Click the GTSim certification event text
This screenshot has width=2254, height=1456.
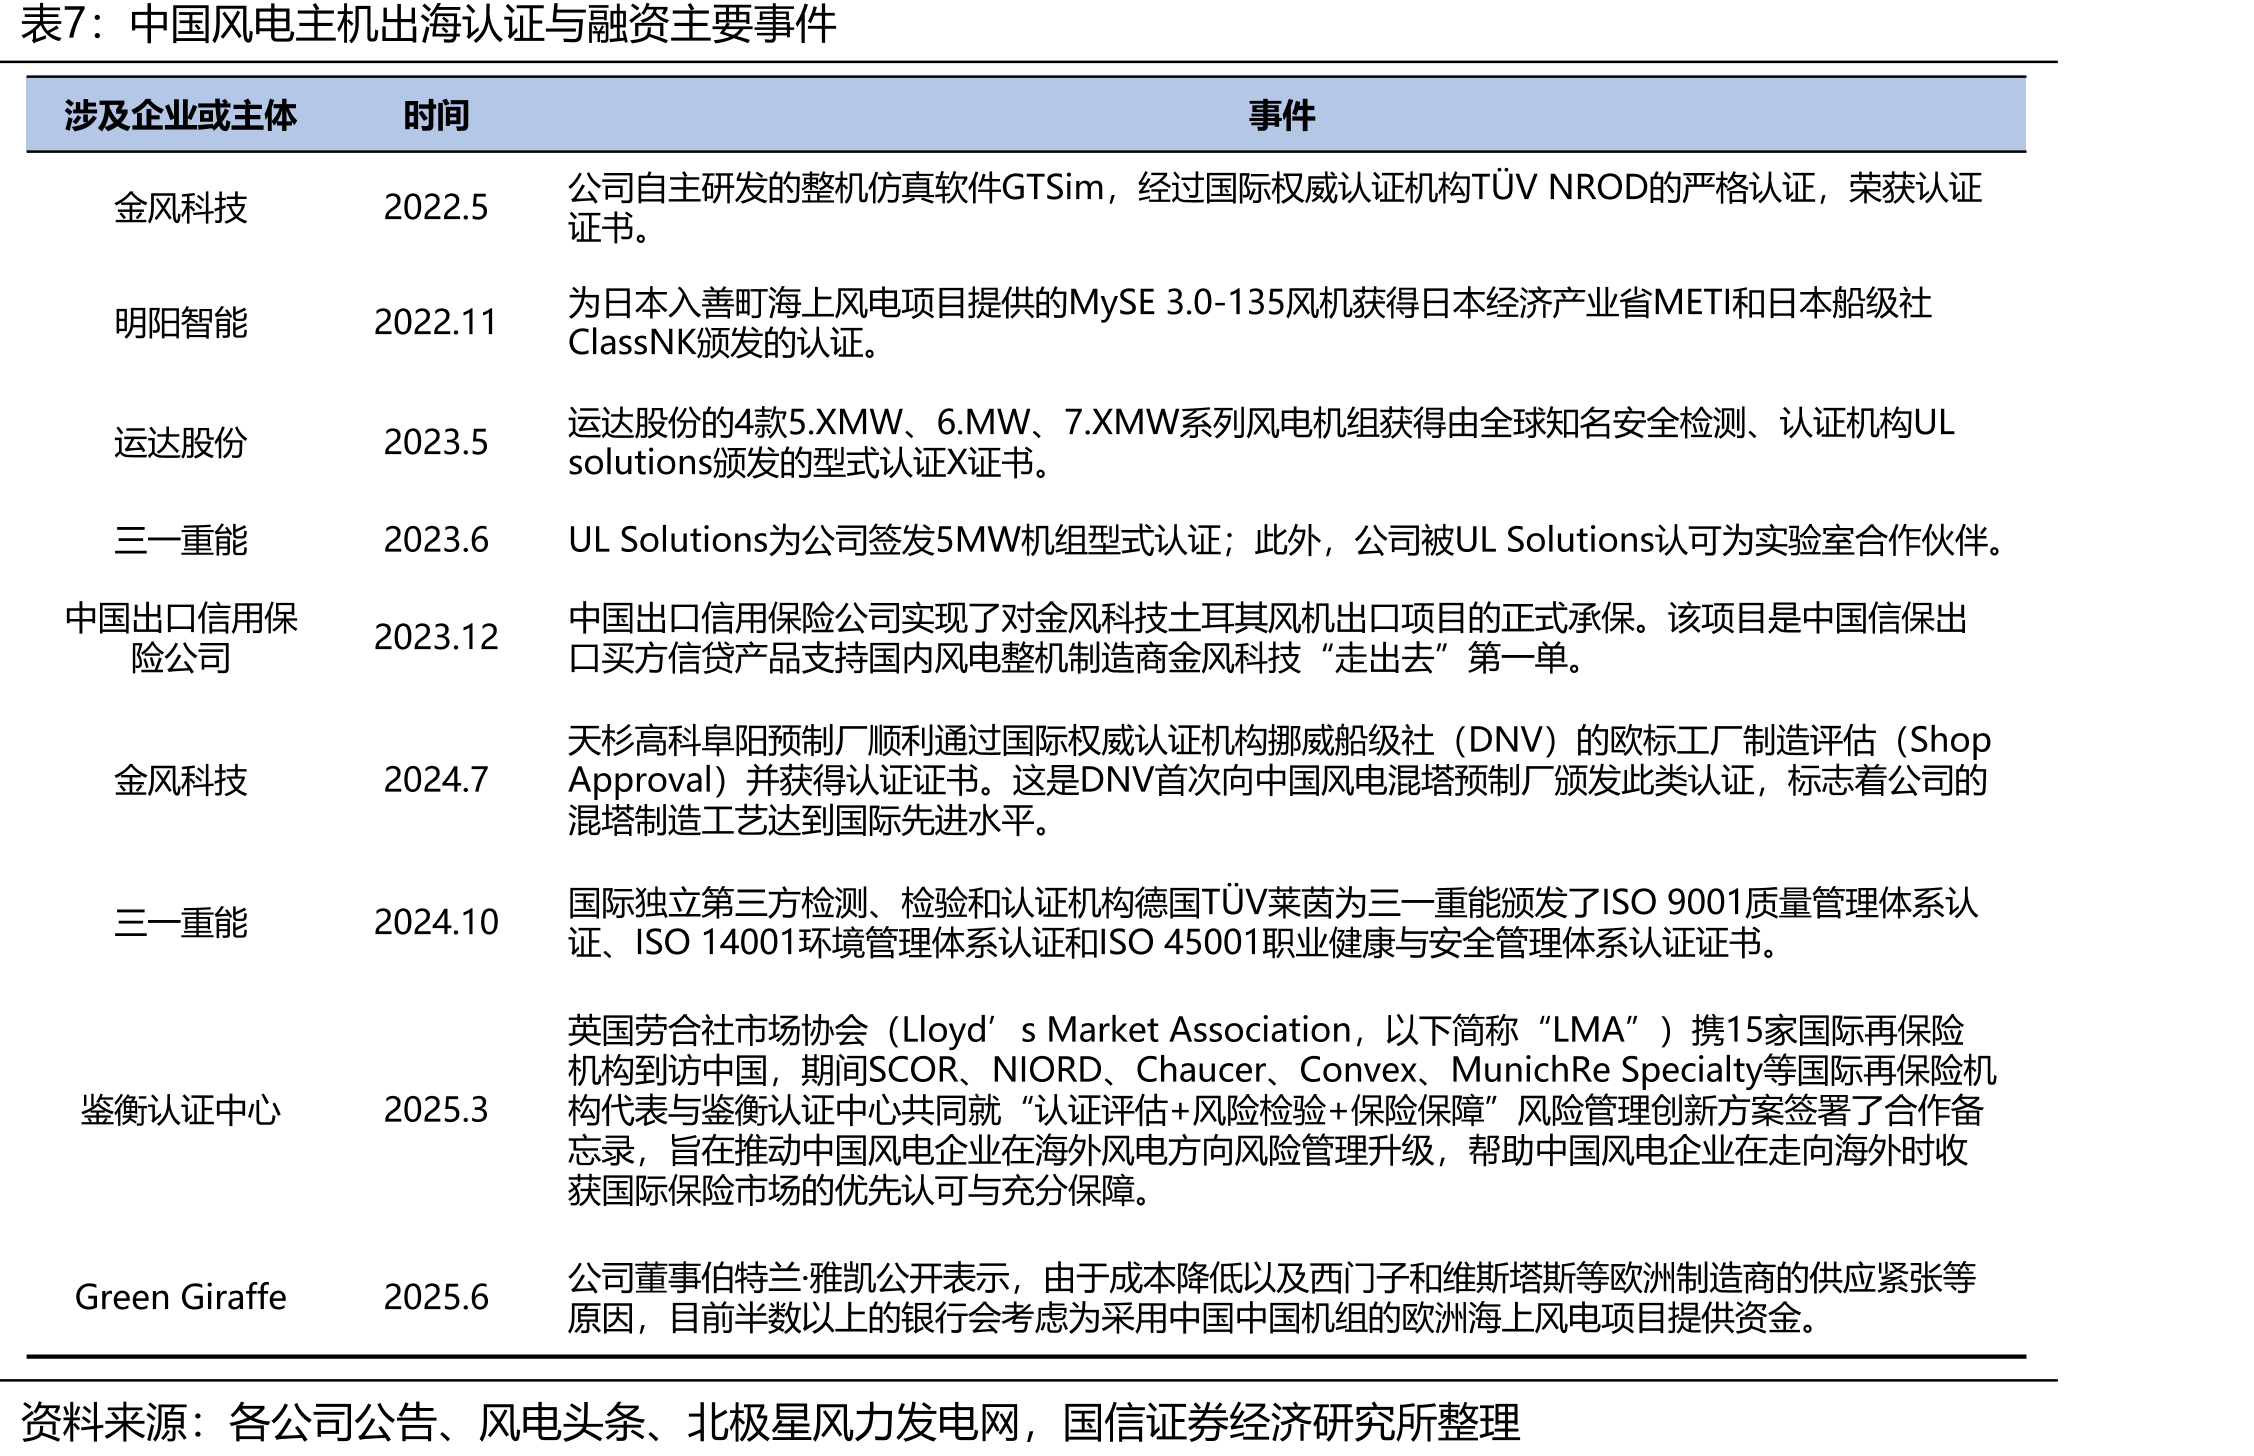tap(1275, 207)
